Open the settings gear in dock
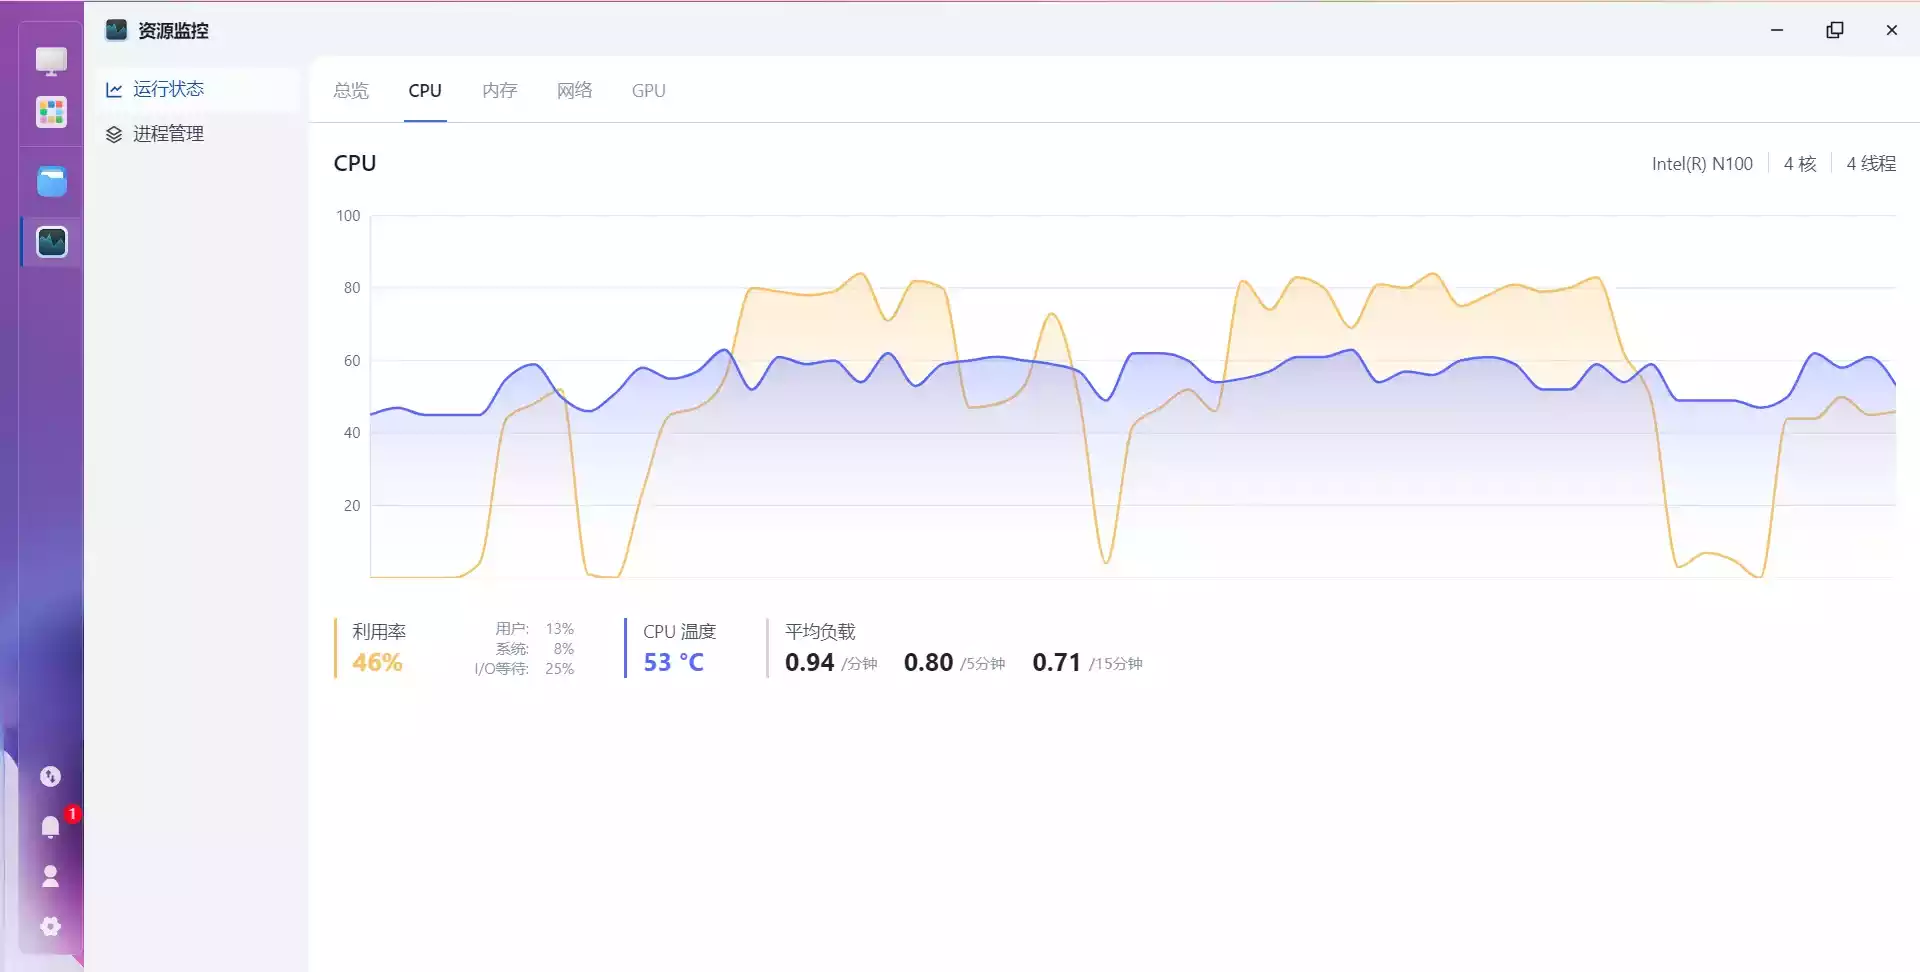Screen dimensions: 1920x972 click(x=50, y=927)
